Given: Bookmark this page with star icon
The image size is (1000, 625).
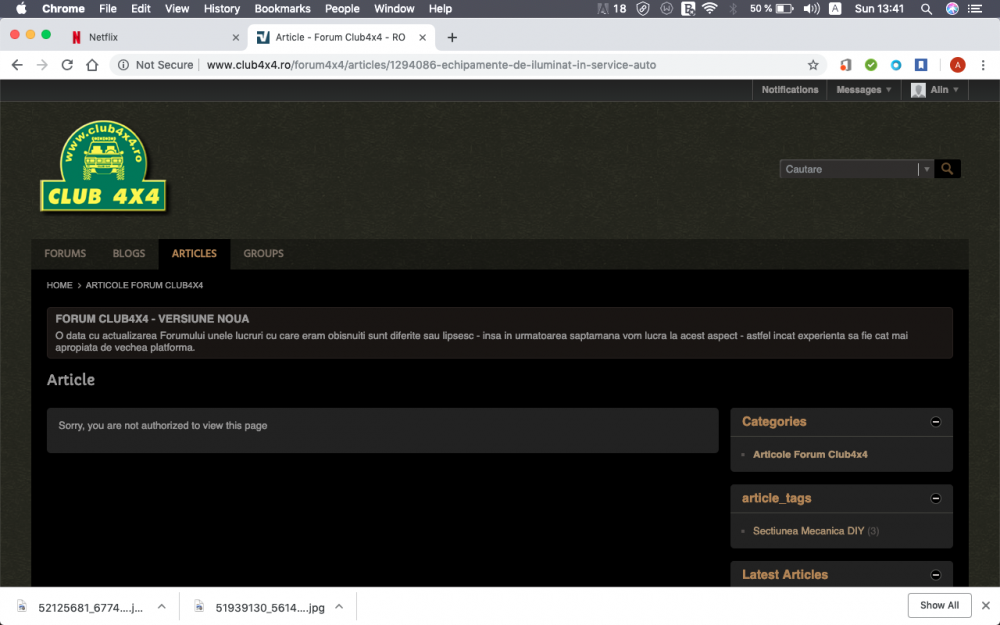Looking at the screenshot, I should pyautogui.click(x=813, y=65).
